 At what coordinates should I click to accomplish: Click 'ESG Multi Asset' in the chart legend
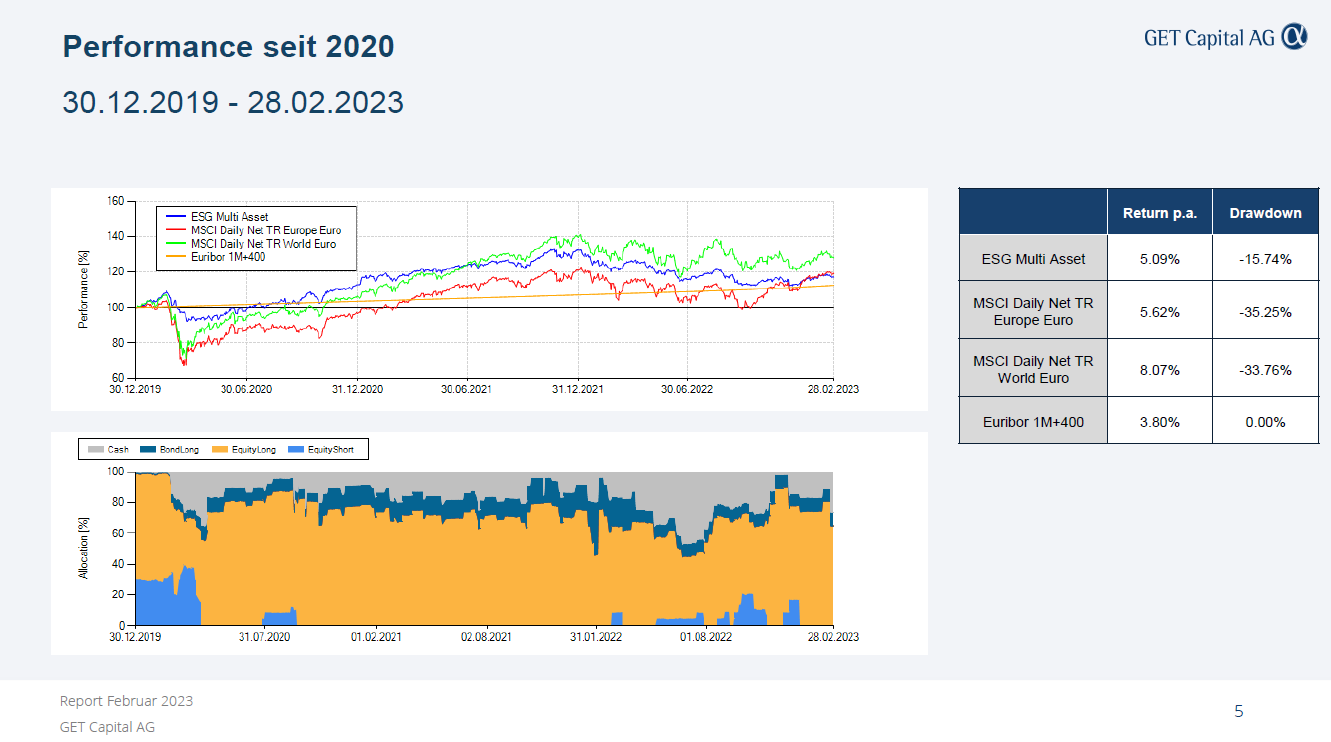point(229,217)
